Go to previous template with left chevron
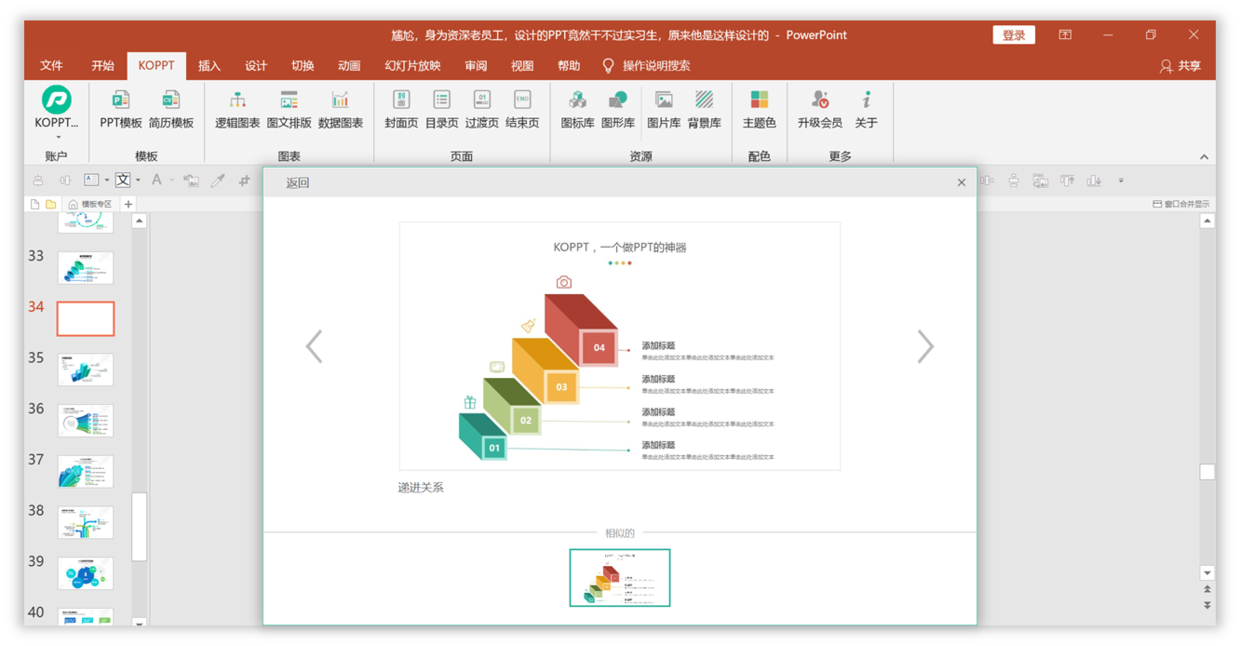Image resolution: width=1240 pixels, height=646 pixels. [x=314, y=347]
